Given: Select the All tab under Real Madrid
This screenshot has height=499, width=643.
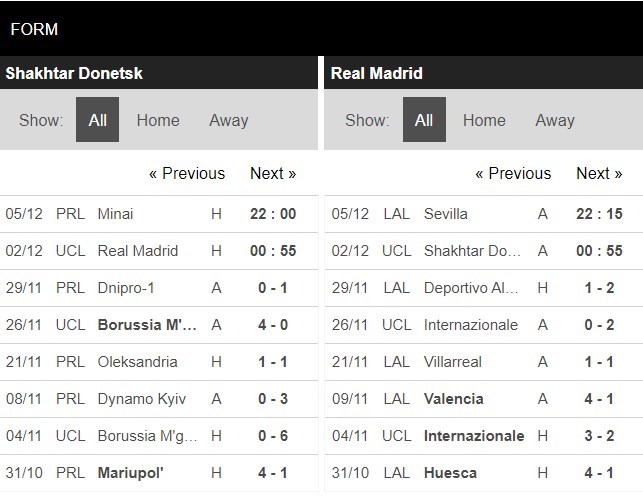Looking at the screenshot, I should (424, 120).
